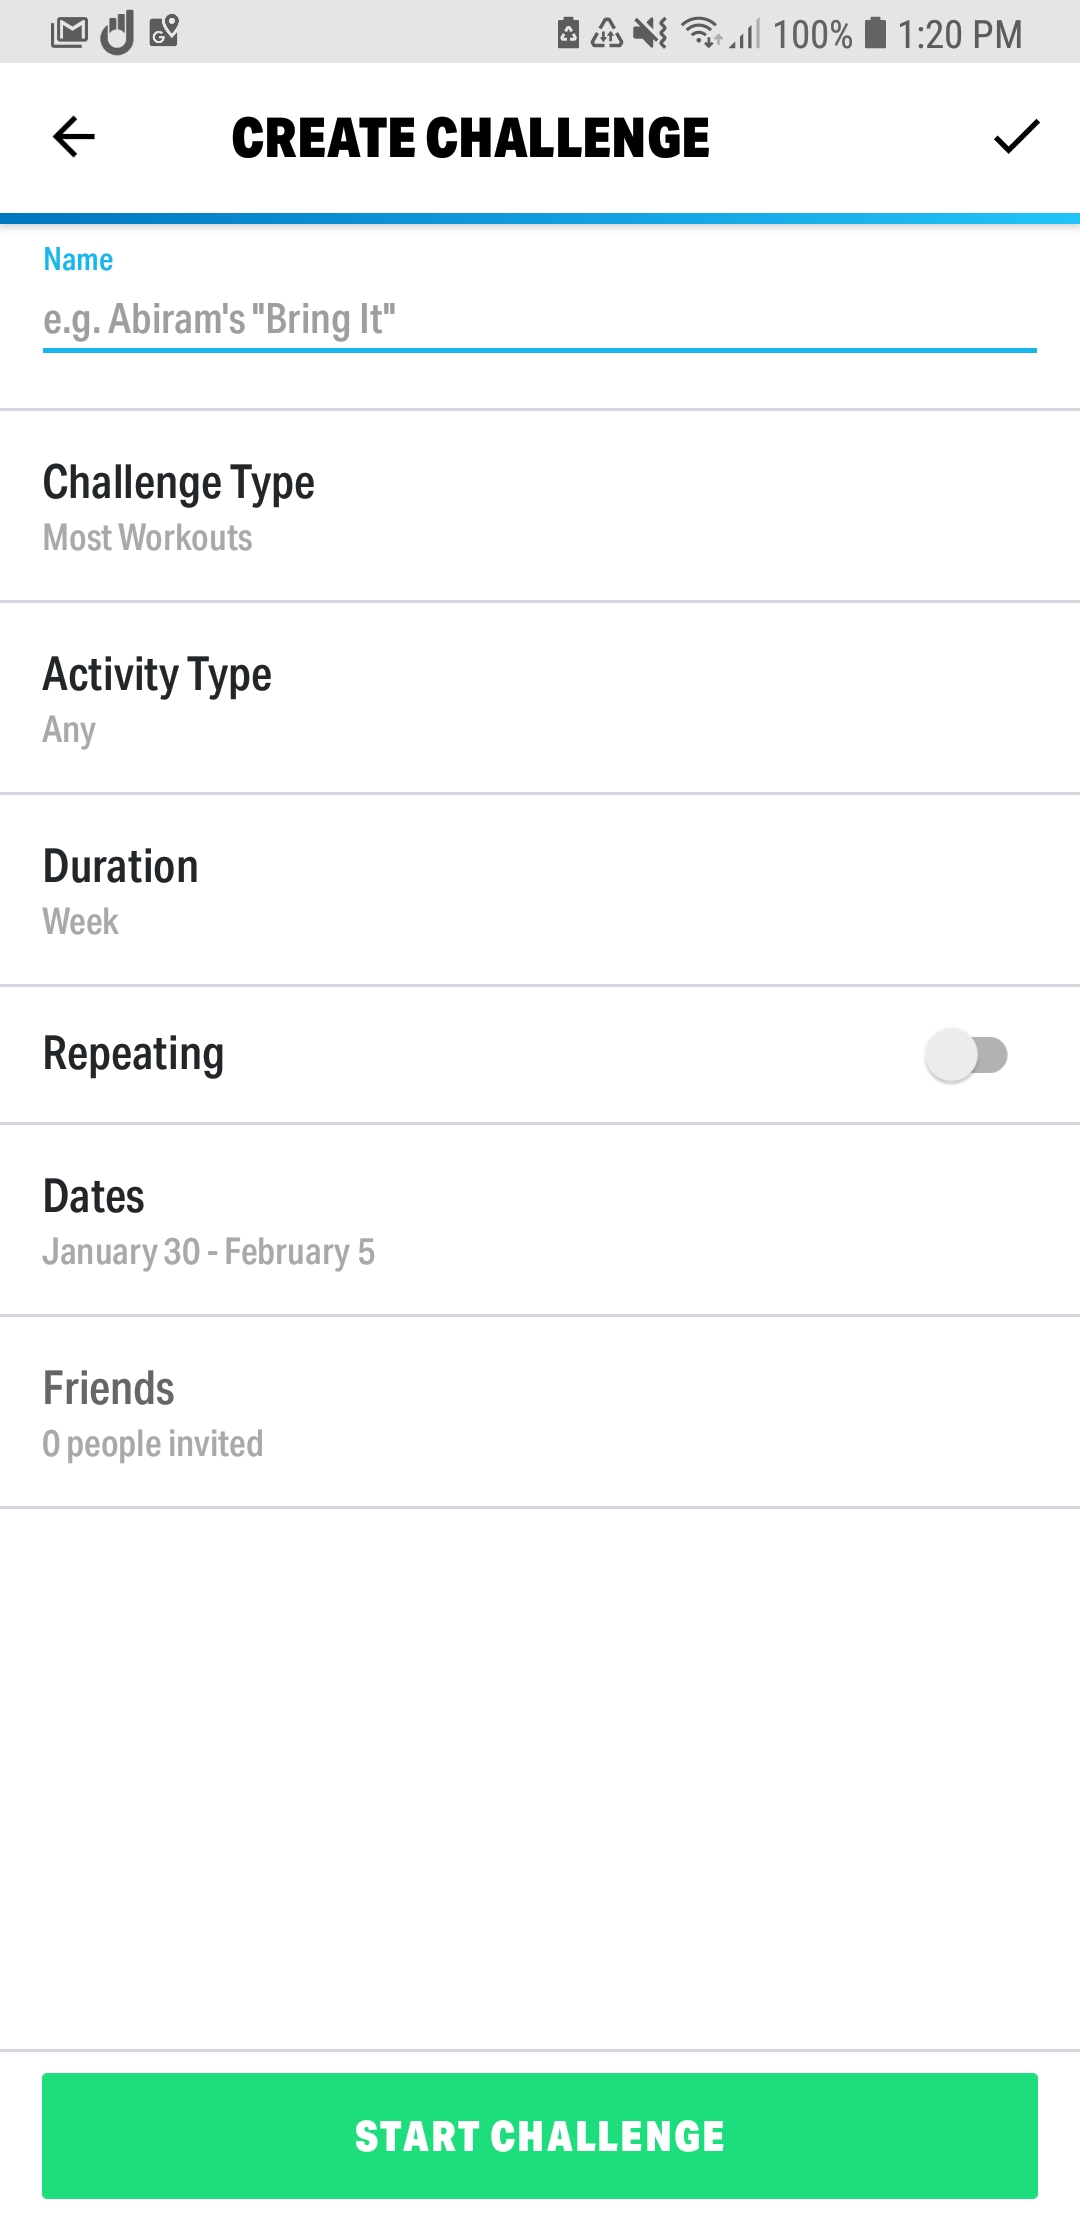The image size is (1080, 2220).
Task: Change the Duration from Week
Action: coord(540,891)
